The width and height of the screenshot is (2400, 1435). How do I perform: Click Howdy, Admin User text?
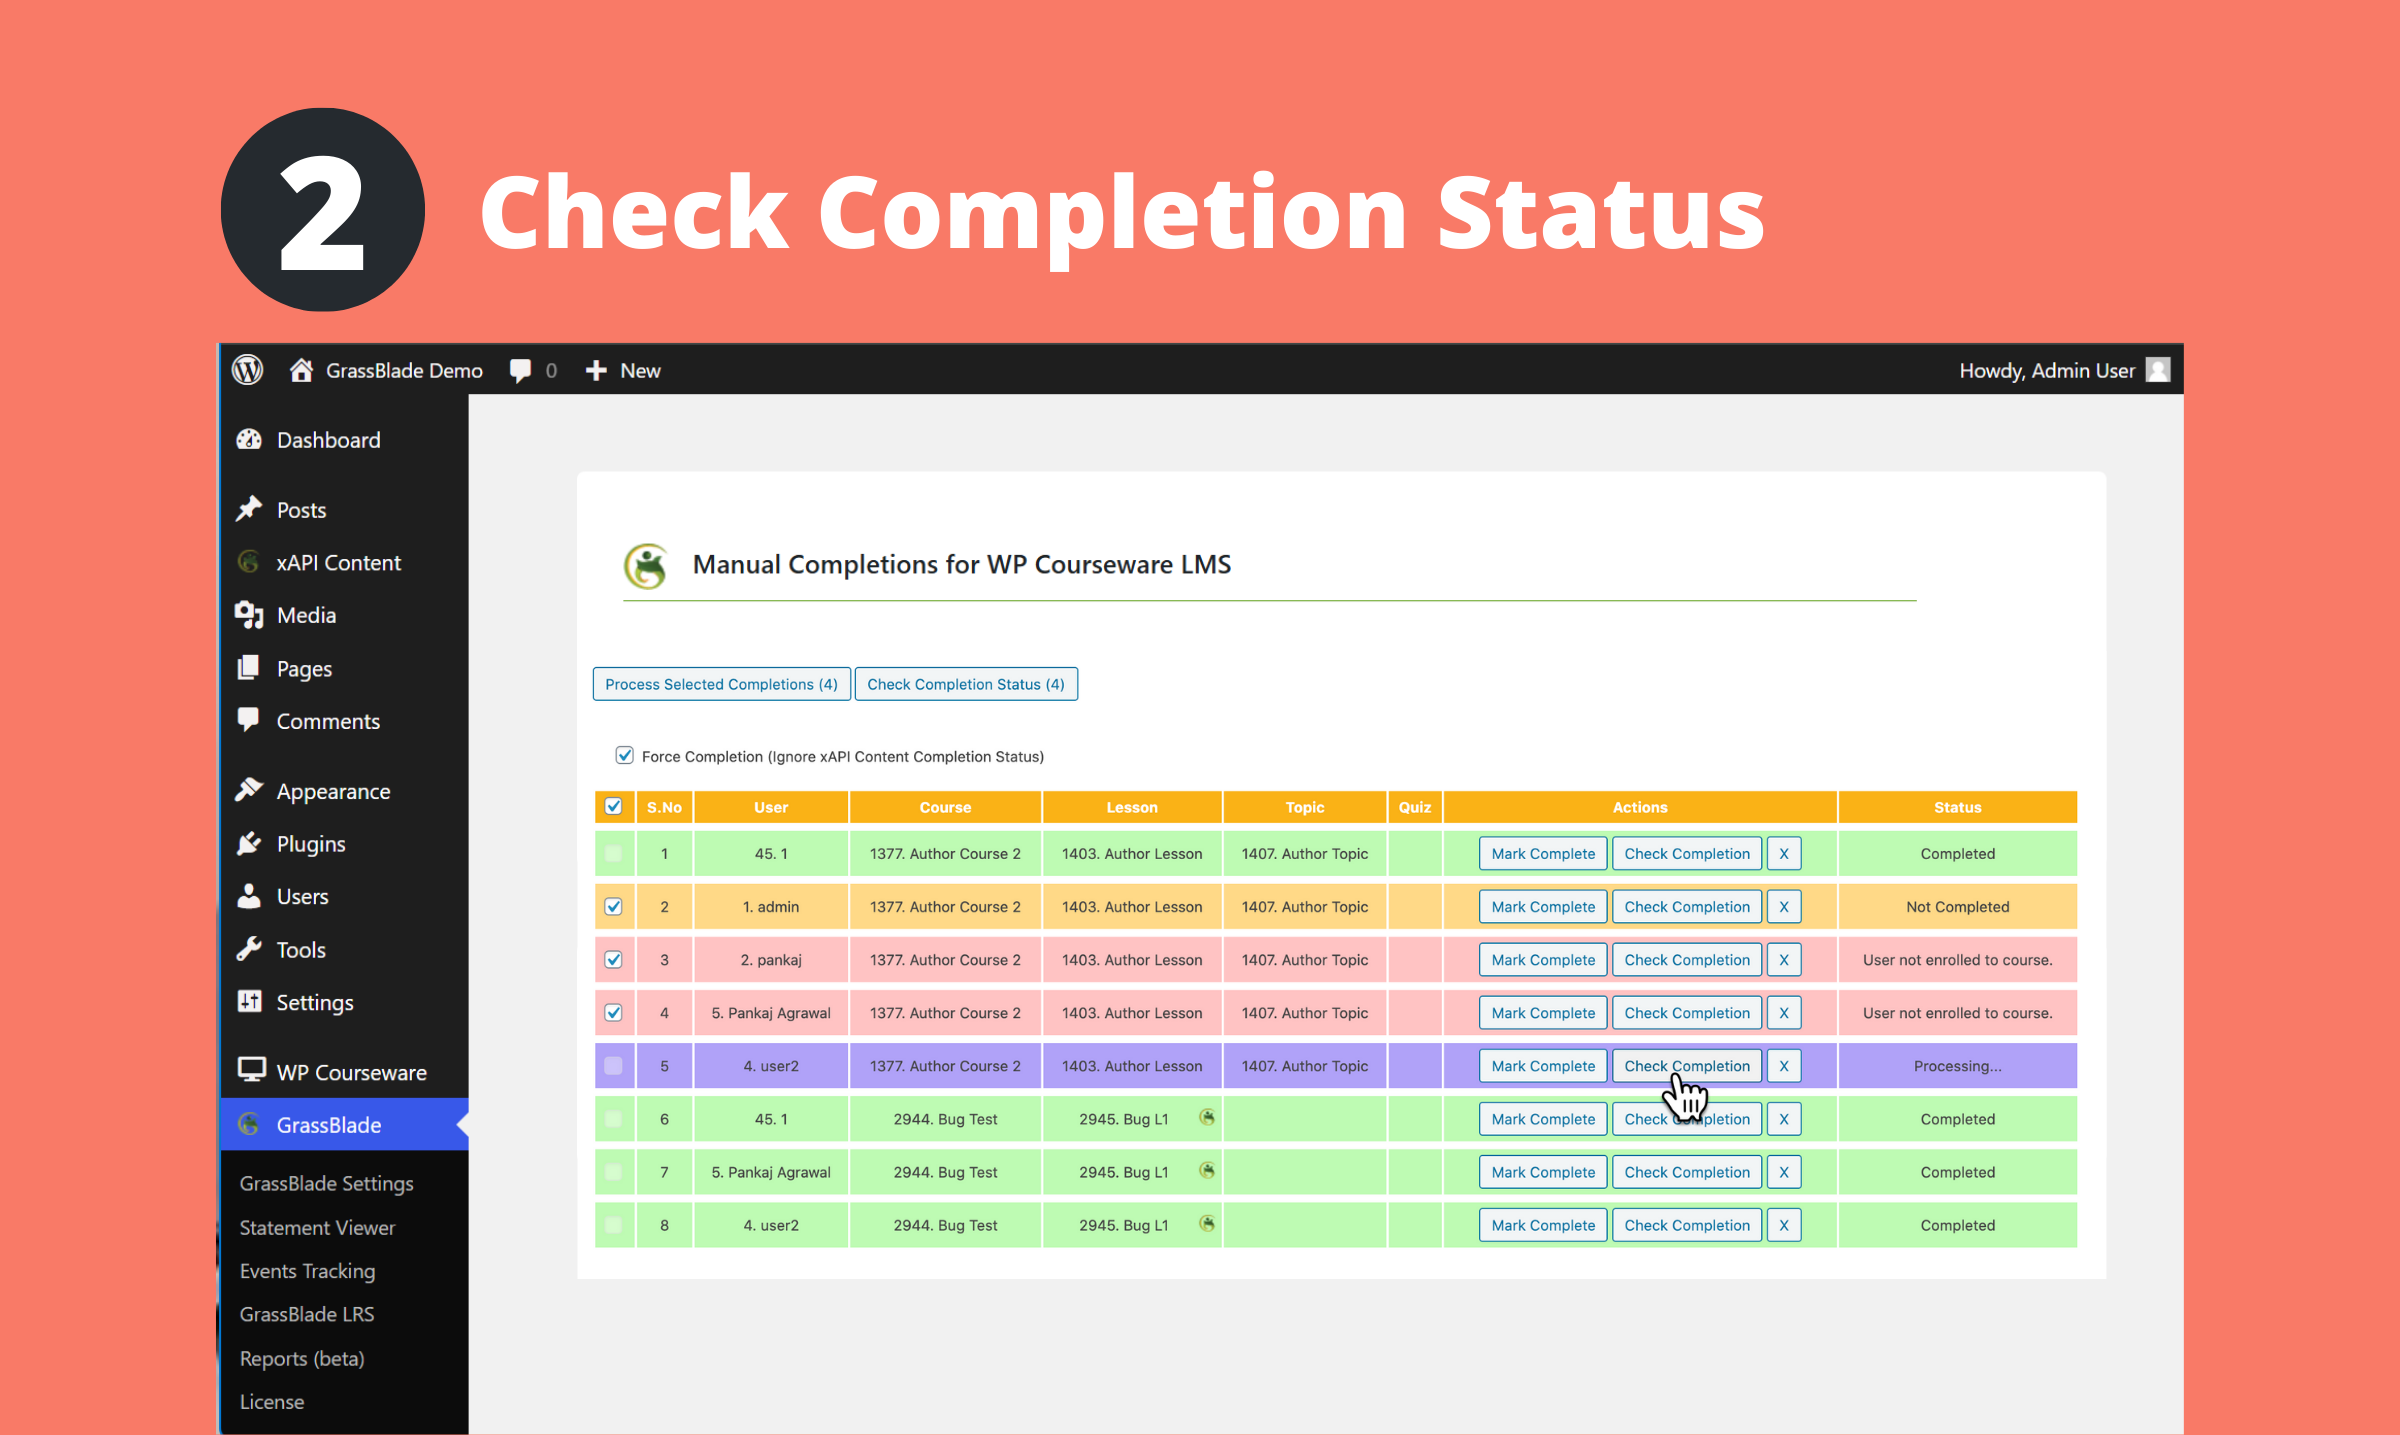coord(2047,371)
